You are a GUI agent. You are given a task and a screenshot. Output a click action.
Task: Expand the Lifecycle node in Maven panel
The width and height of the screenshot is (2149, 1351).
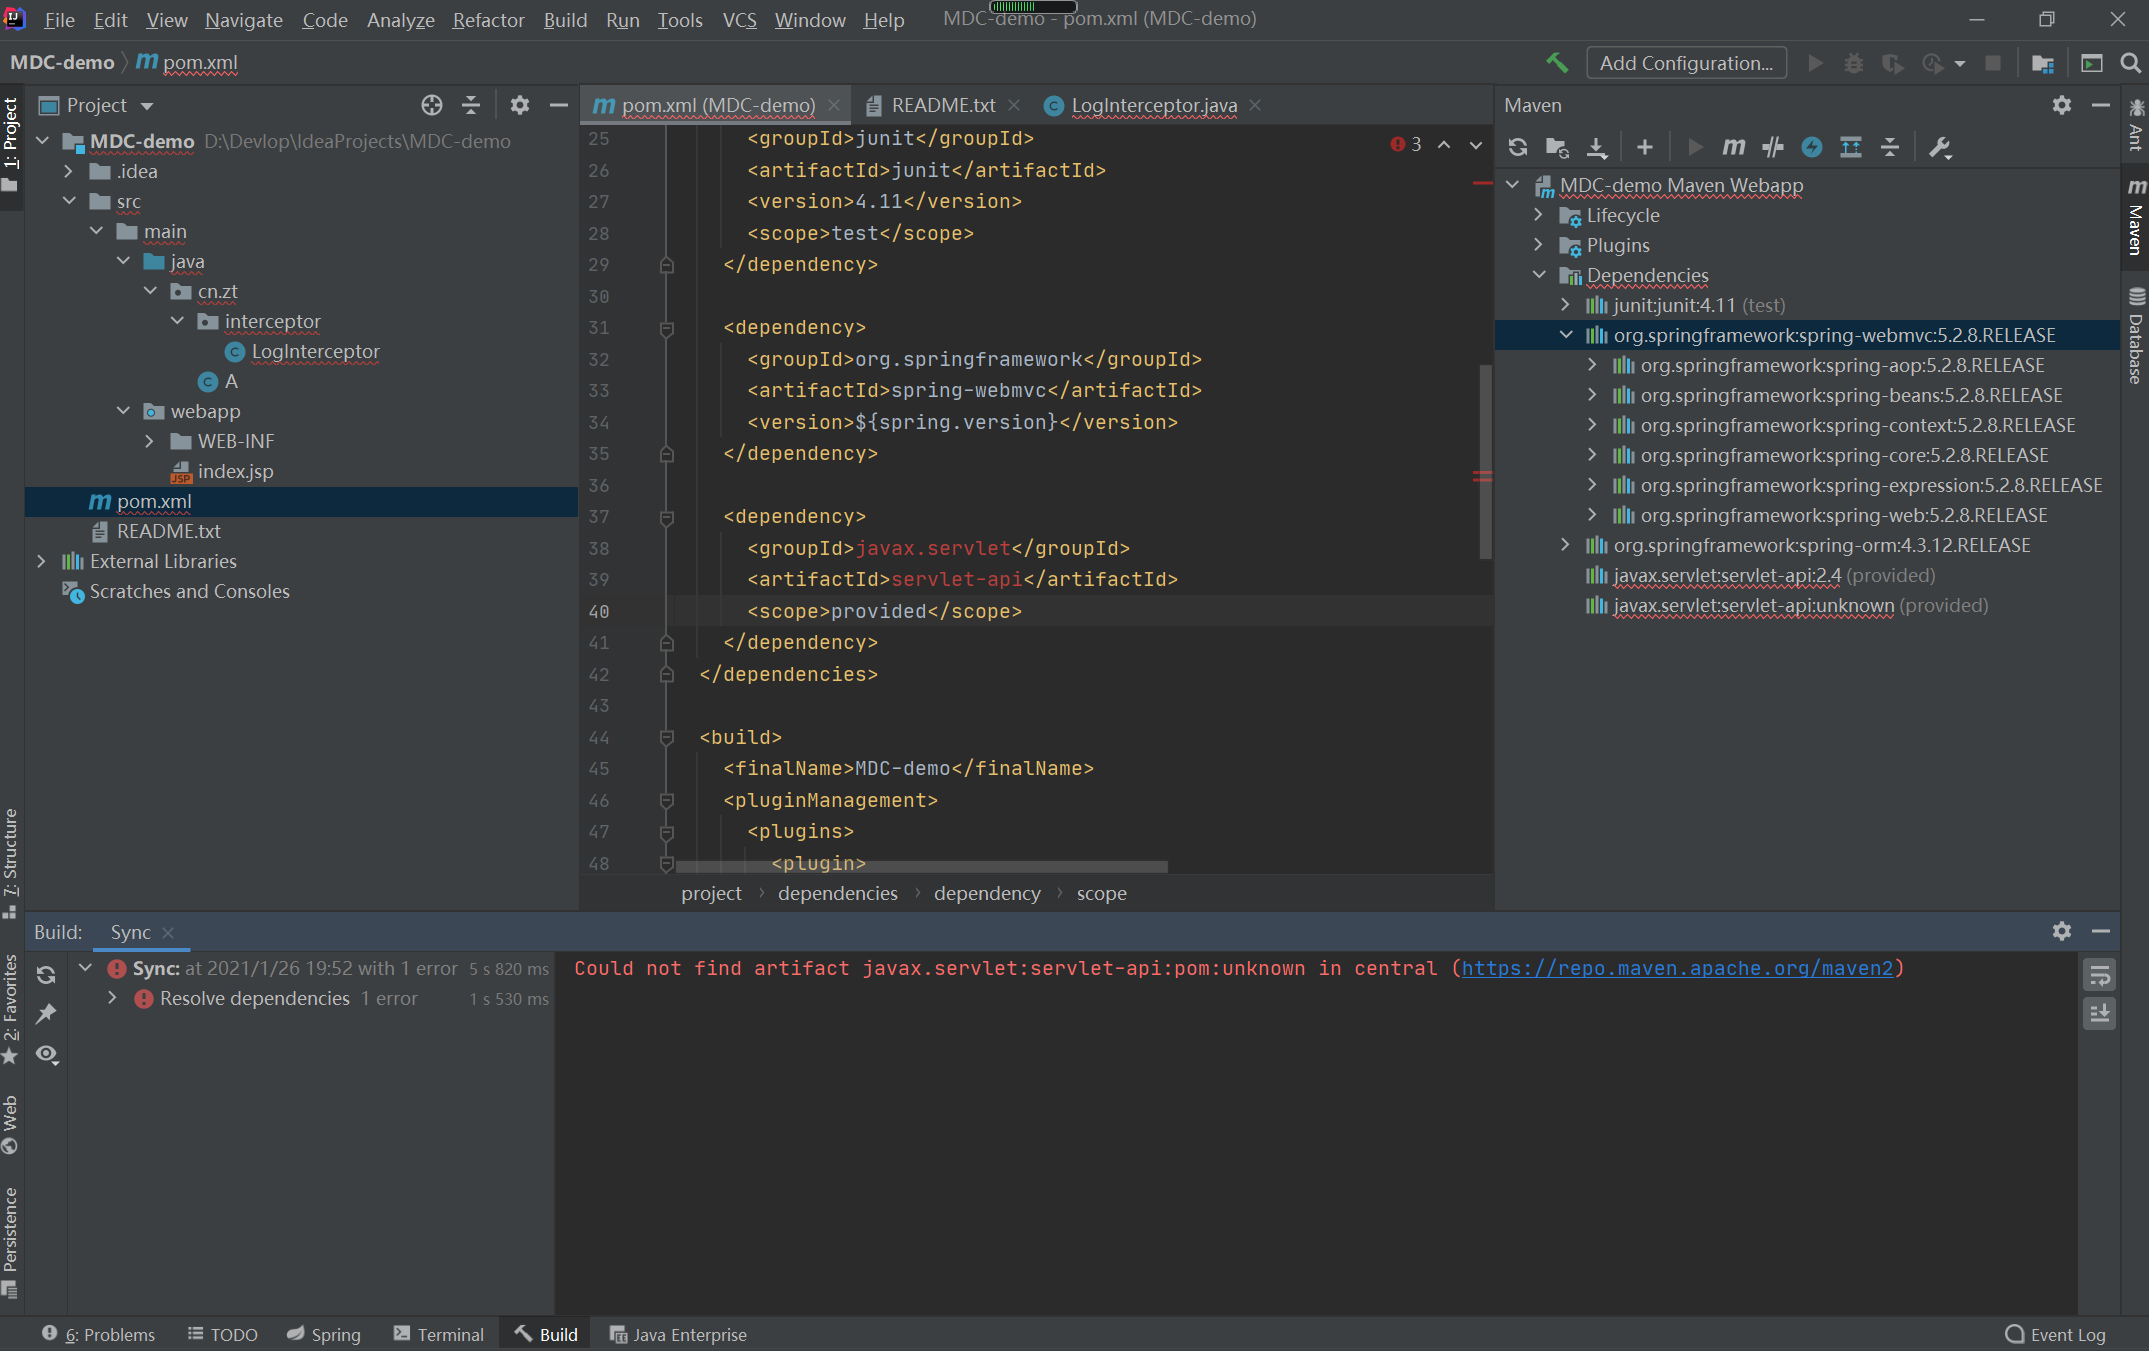tap(1539, 215)
